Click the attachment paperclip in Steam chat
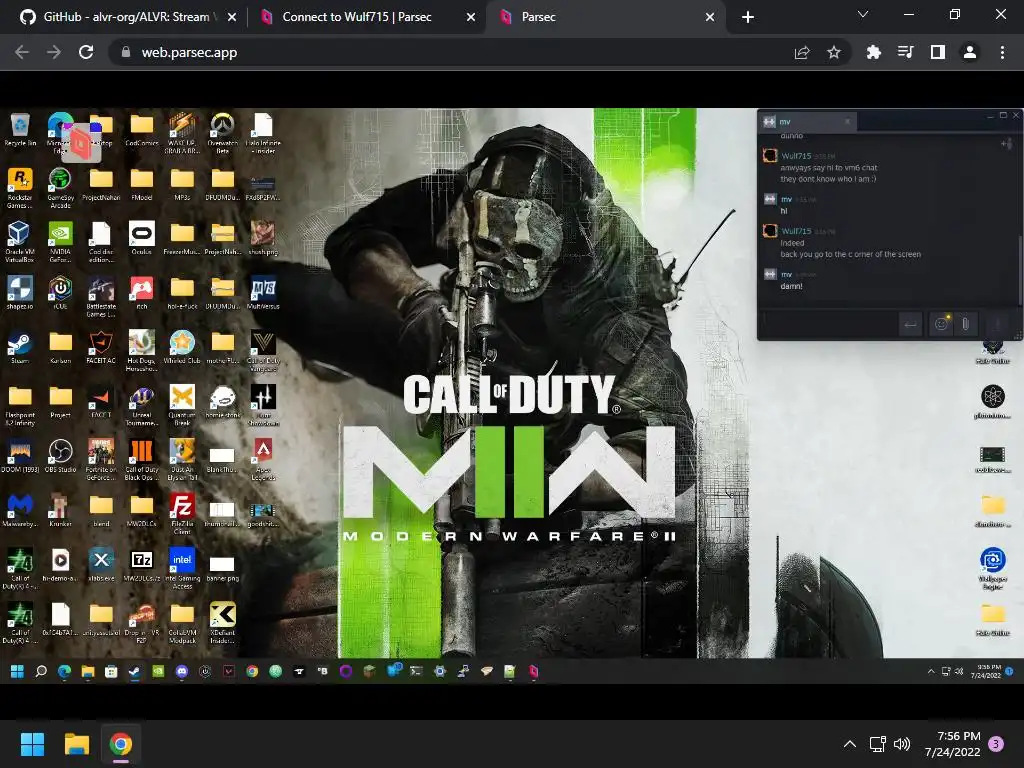This screenshot has width=1024, height=768. pyautogui.click(x=965, y=323)
